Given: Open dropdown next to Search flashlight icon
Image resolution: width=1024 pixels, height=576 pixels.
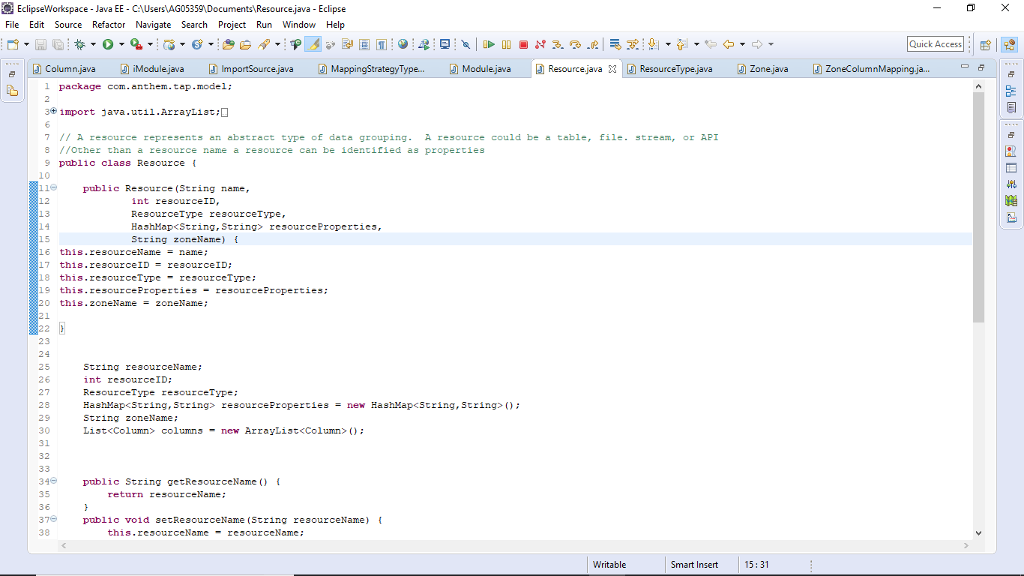Looking at the screenshot, I should click(x=278, y=44).
